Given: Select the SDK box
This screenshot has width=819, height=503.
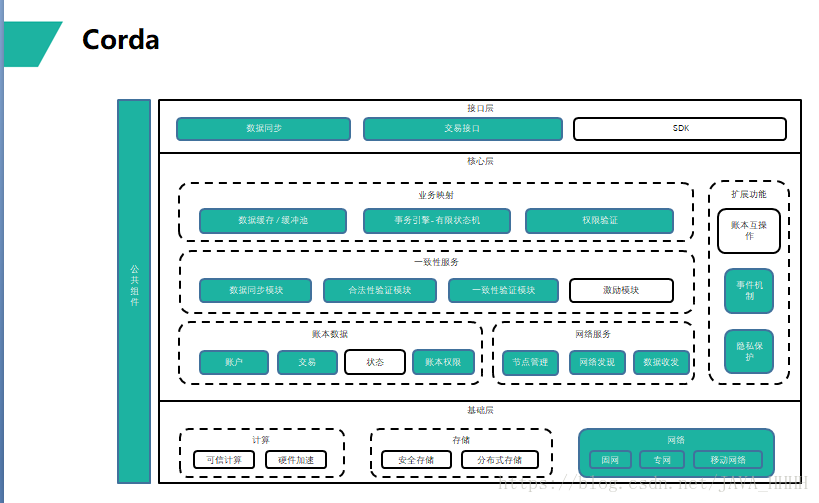Looking at the screenshot, I should [x=680, y=128].
